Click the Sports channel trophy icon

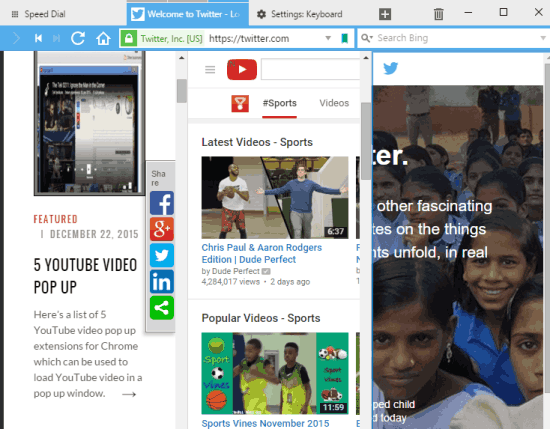(240, 103)
